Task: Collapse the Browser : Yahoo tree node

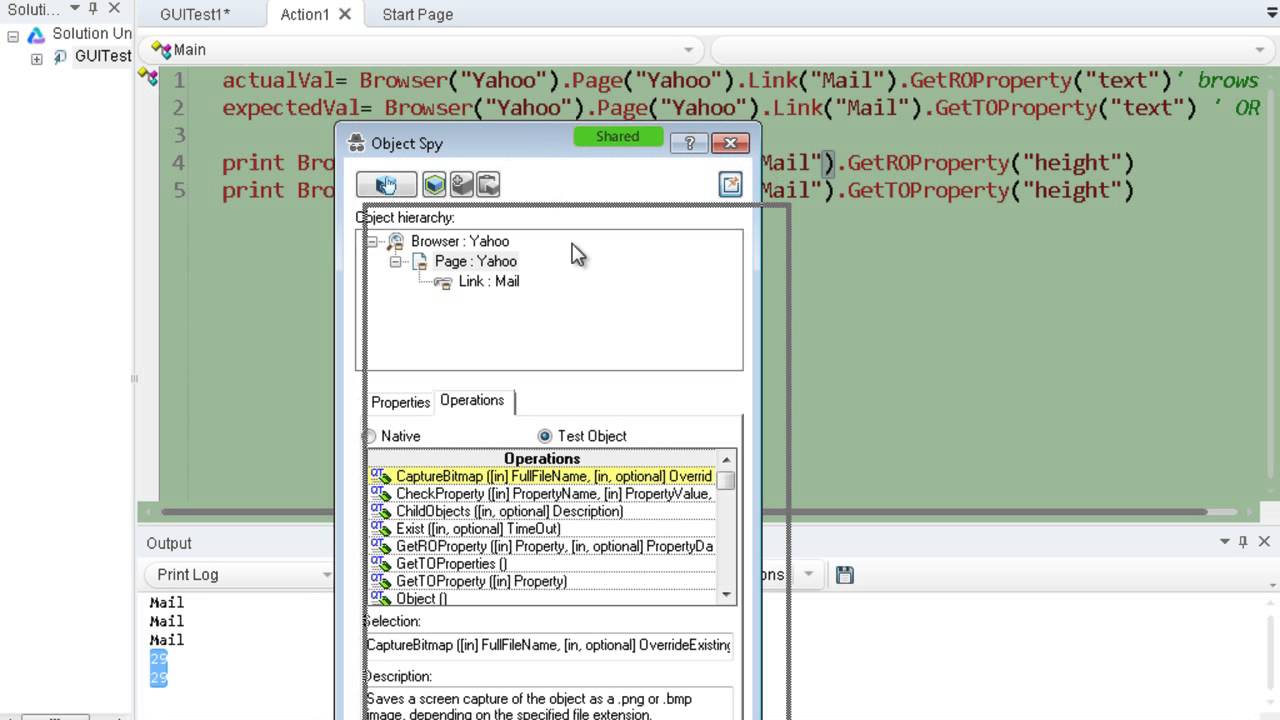Action: 372,241
